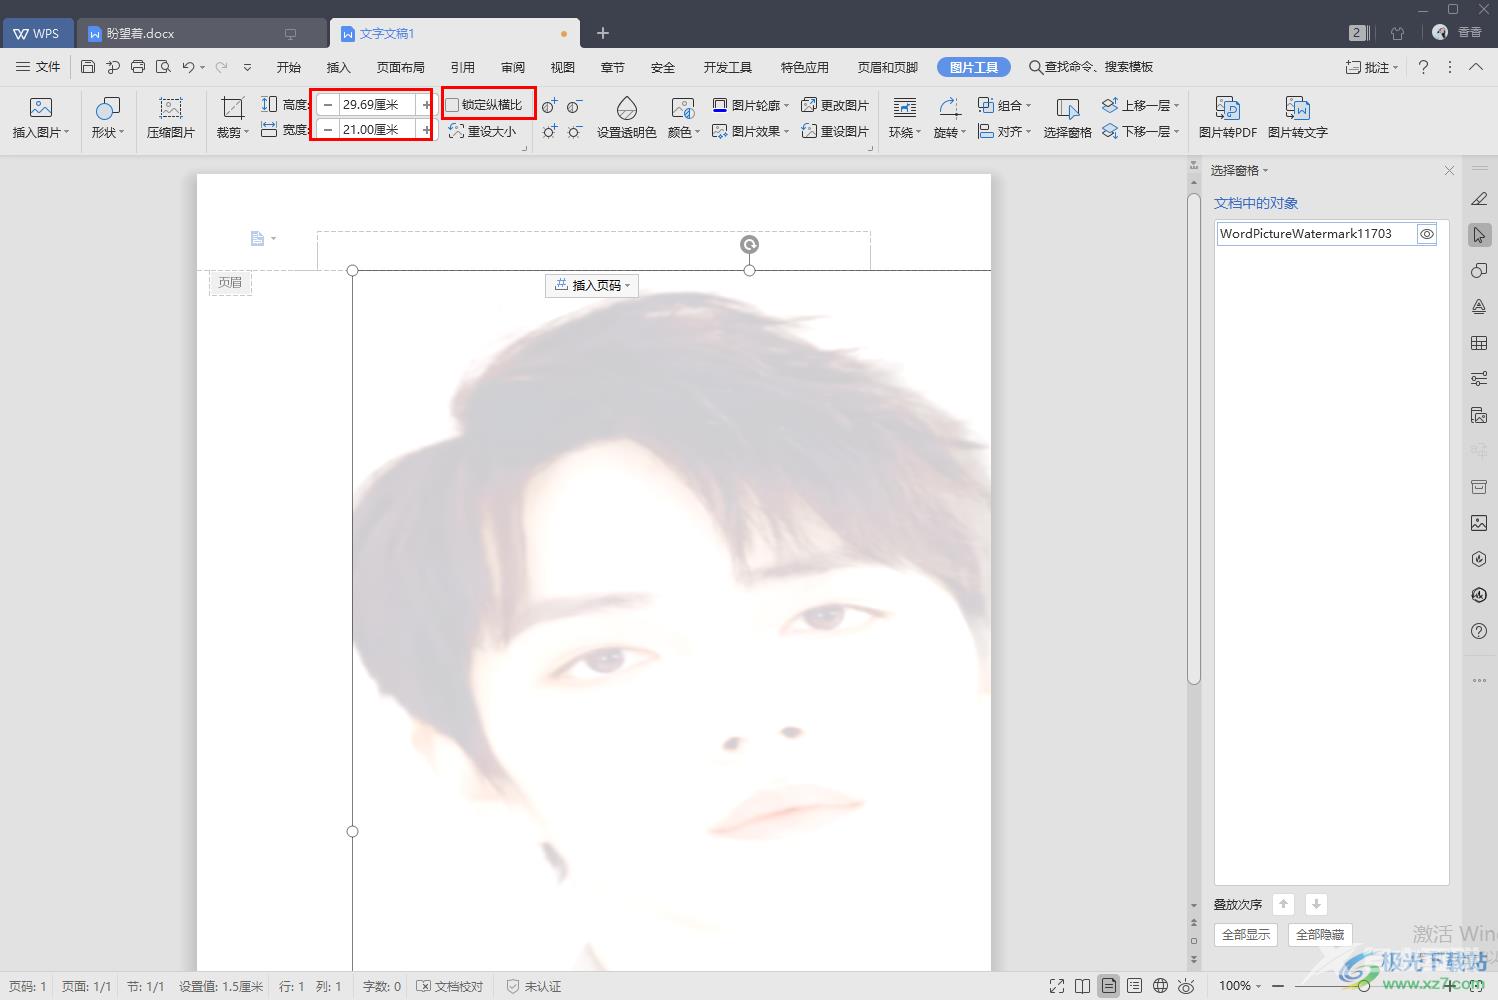The width and height of the screenshot is (1498, 1000).
Task: Open the Comments (批注) button
Action: pyautogui.click(x=1371, y=67)
